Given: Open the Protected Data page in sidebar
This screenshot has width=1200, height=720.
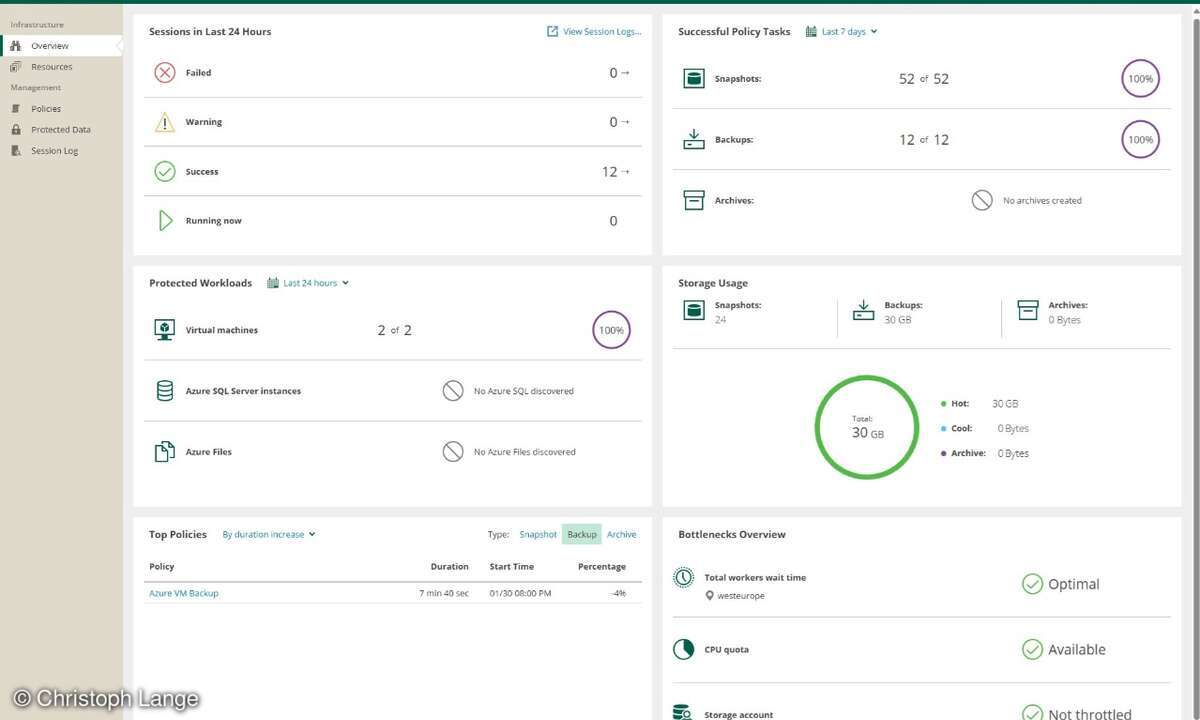Looking at the screenshot, I should [x=62, y=130].
